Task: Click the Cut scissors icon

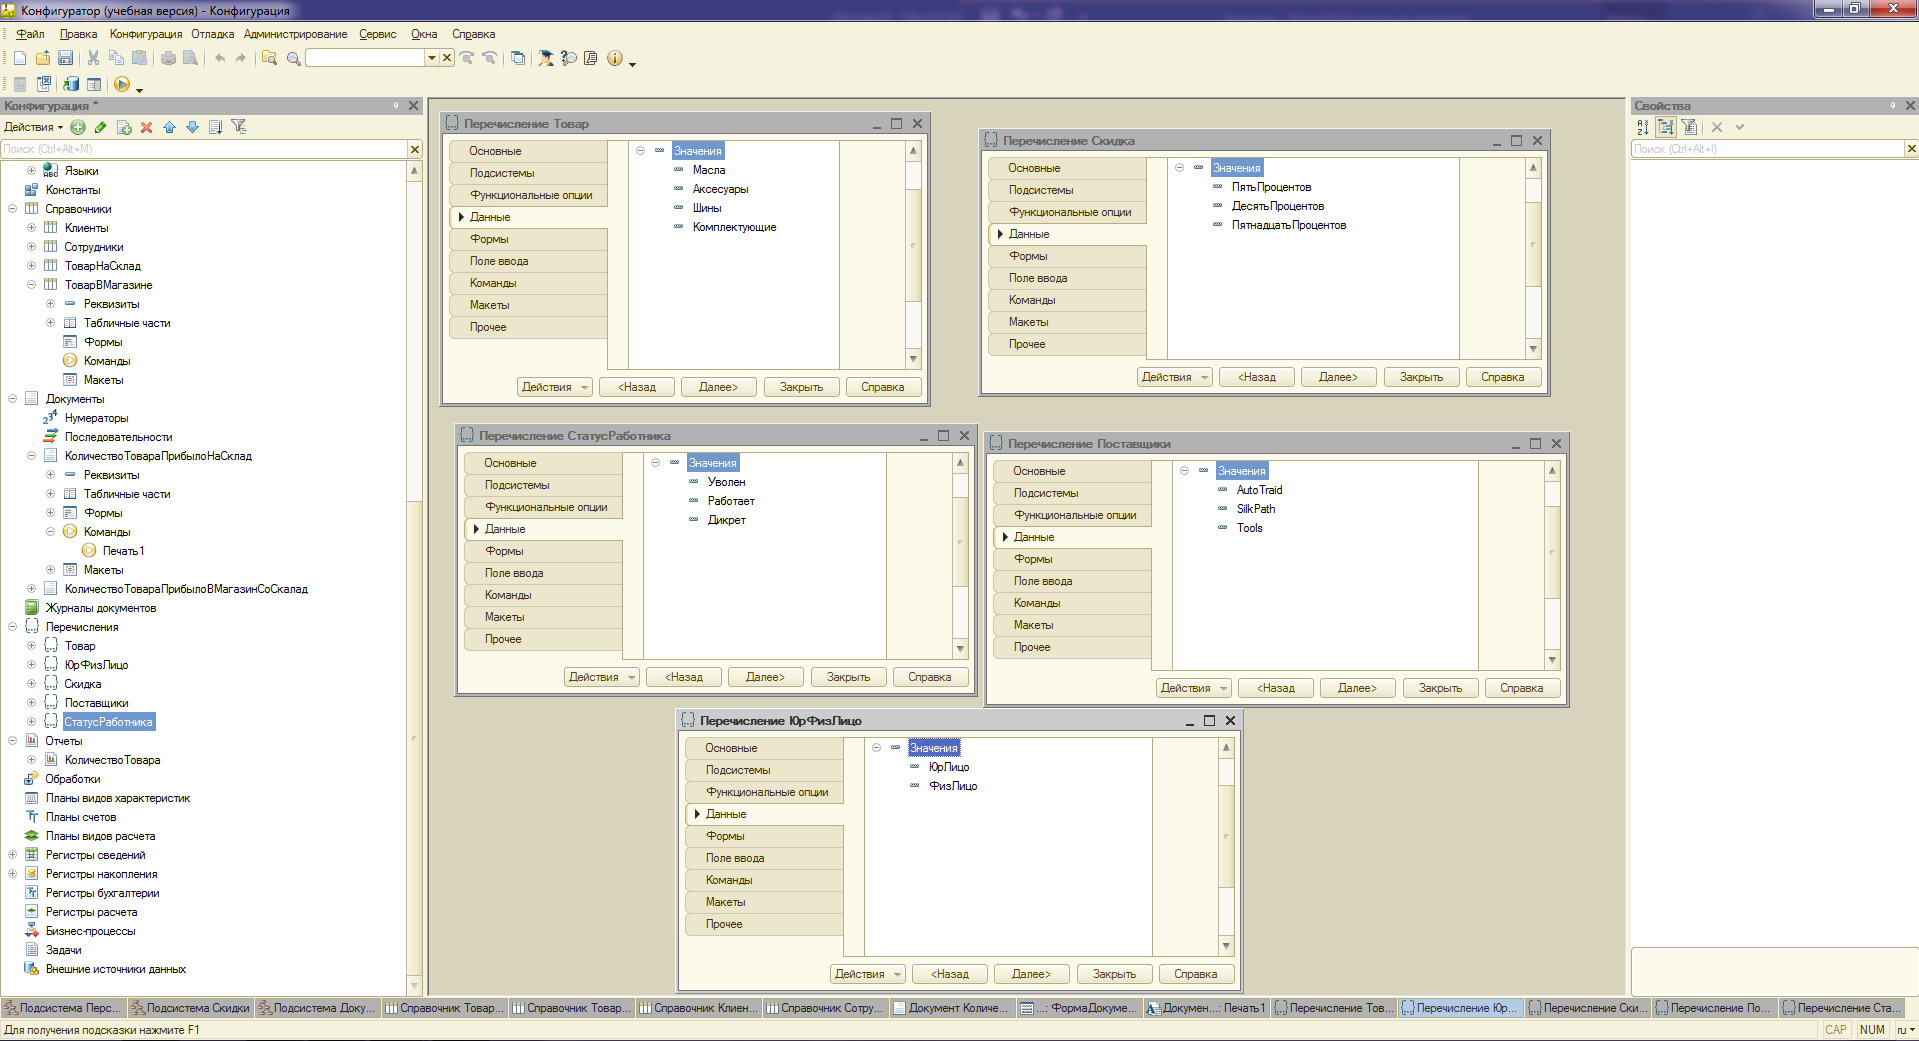Action: click(x=93, y=58)
